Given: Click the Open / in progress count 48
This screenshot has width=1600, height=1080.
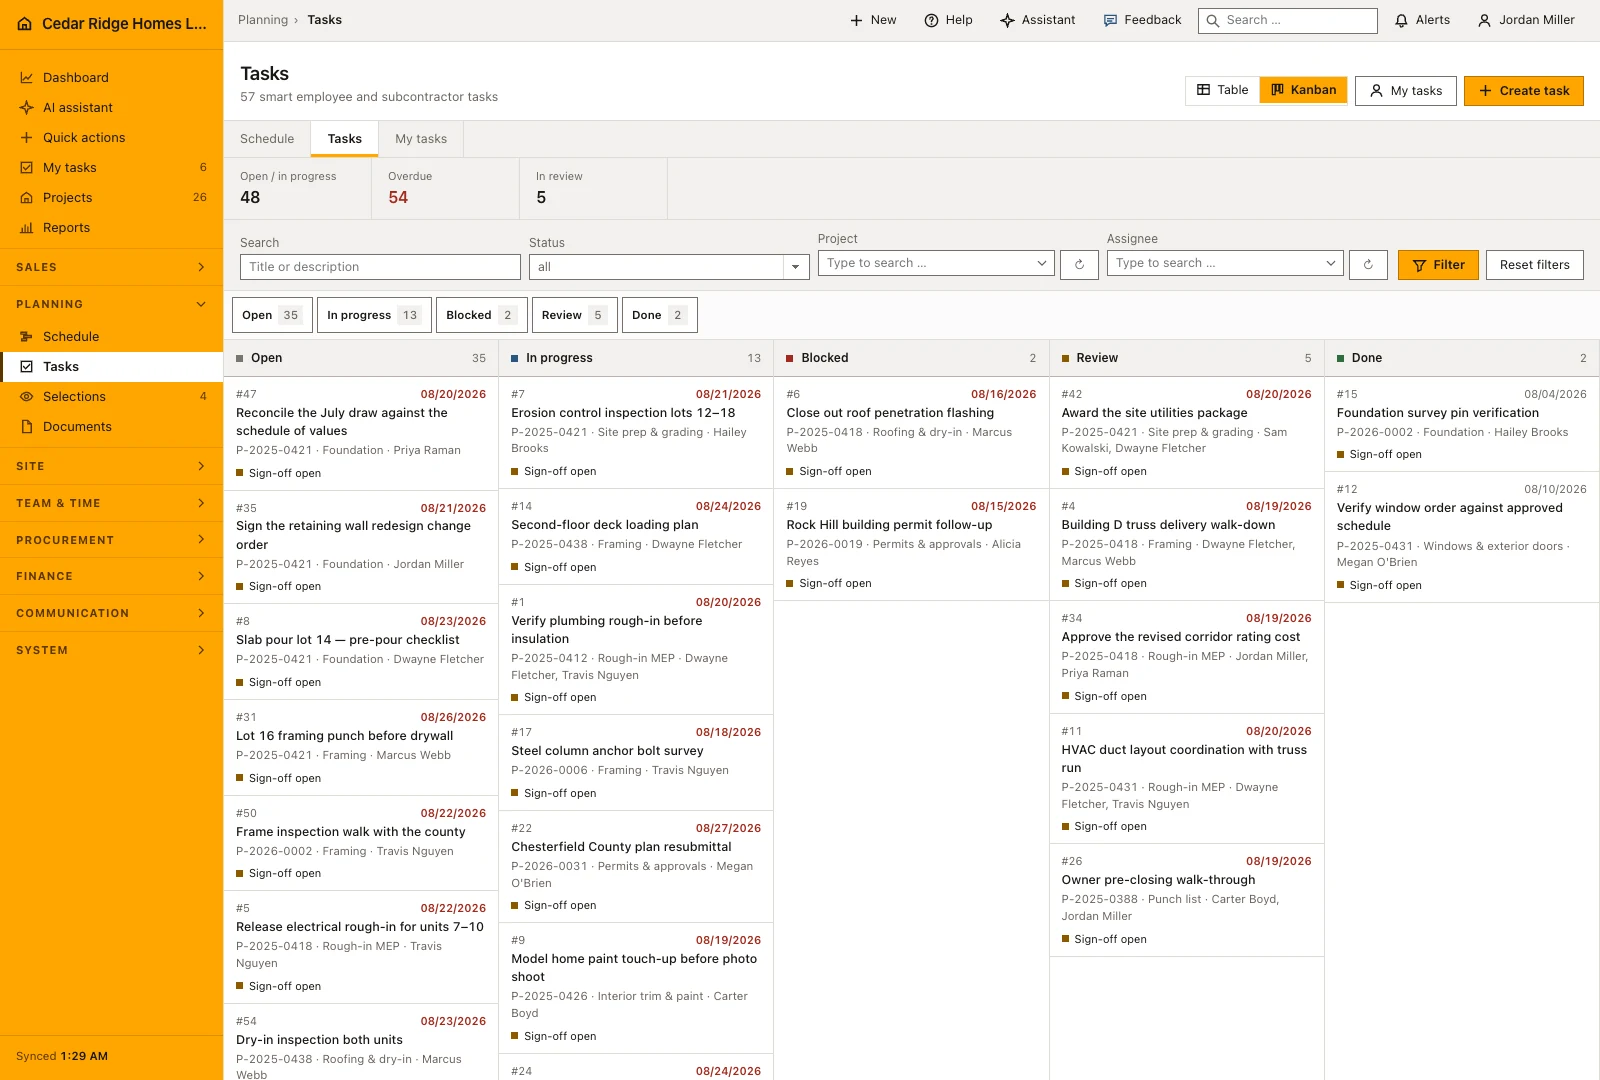Looking at the screenshot, I should tap(250, 198).
